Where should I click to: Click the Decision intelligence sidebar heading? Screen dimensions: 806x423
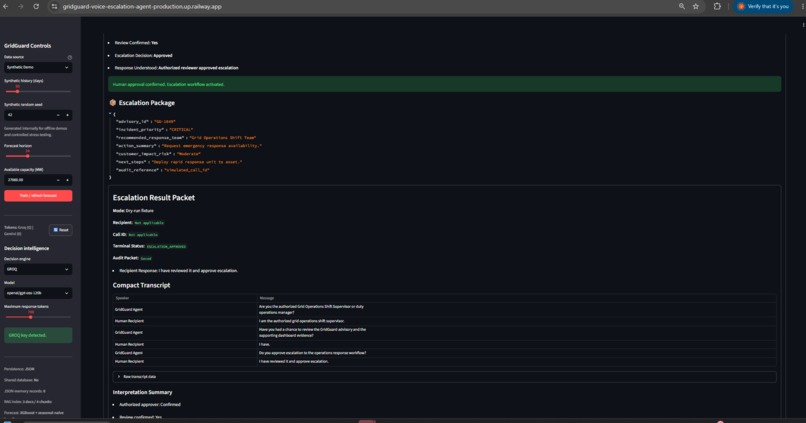(27, 248)
